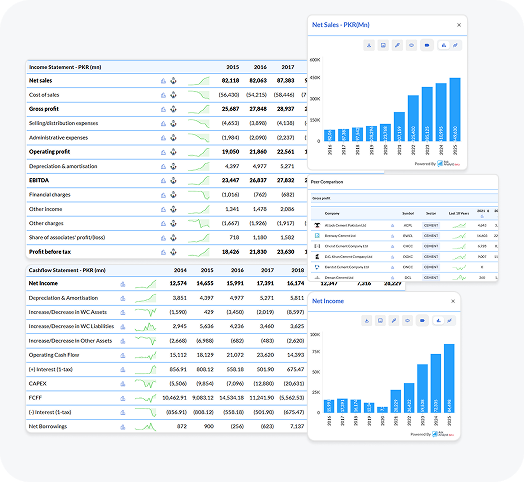The width and height of the screenshot is (524, 482).
Task: Click CEMENT sector tag in Bestway Cement row
Action: (431, 236)
